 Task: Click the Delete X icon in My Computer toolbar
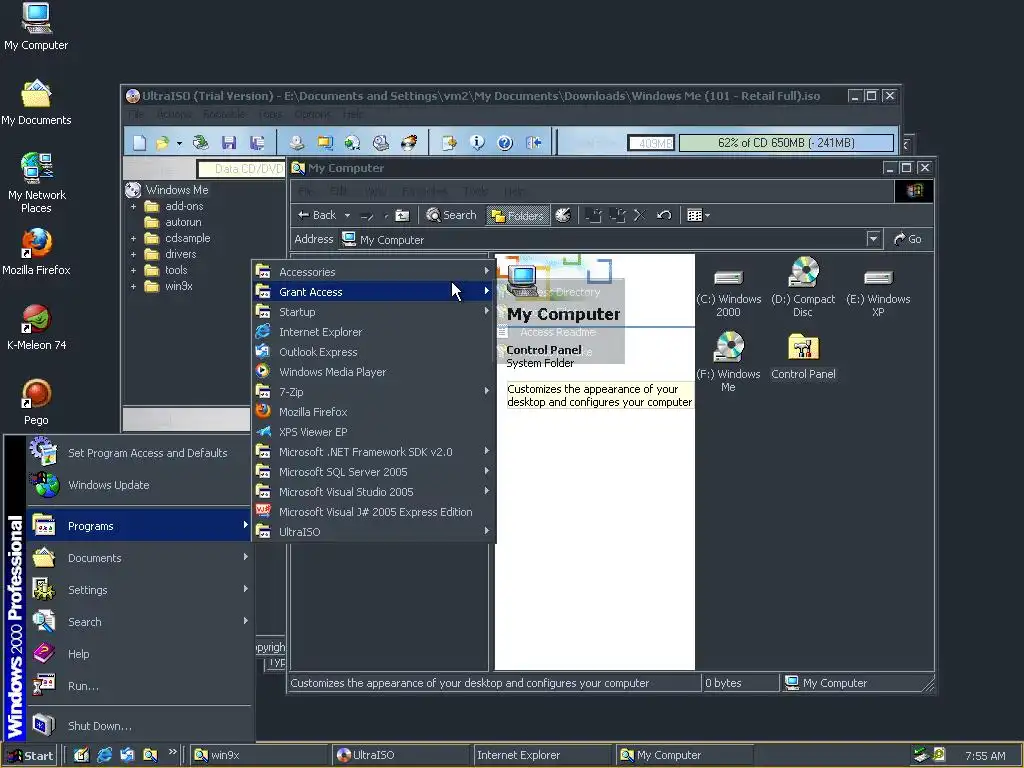pyautogui.click(x=639, y=215)
